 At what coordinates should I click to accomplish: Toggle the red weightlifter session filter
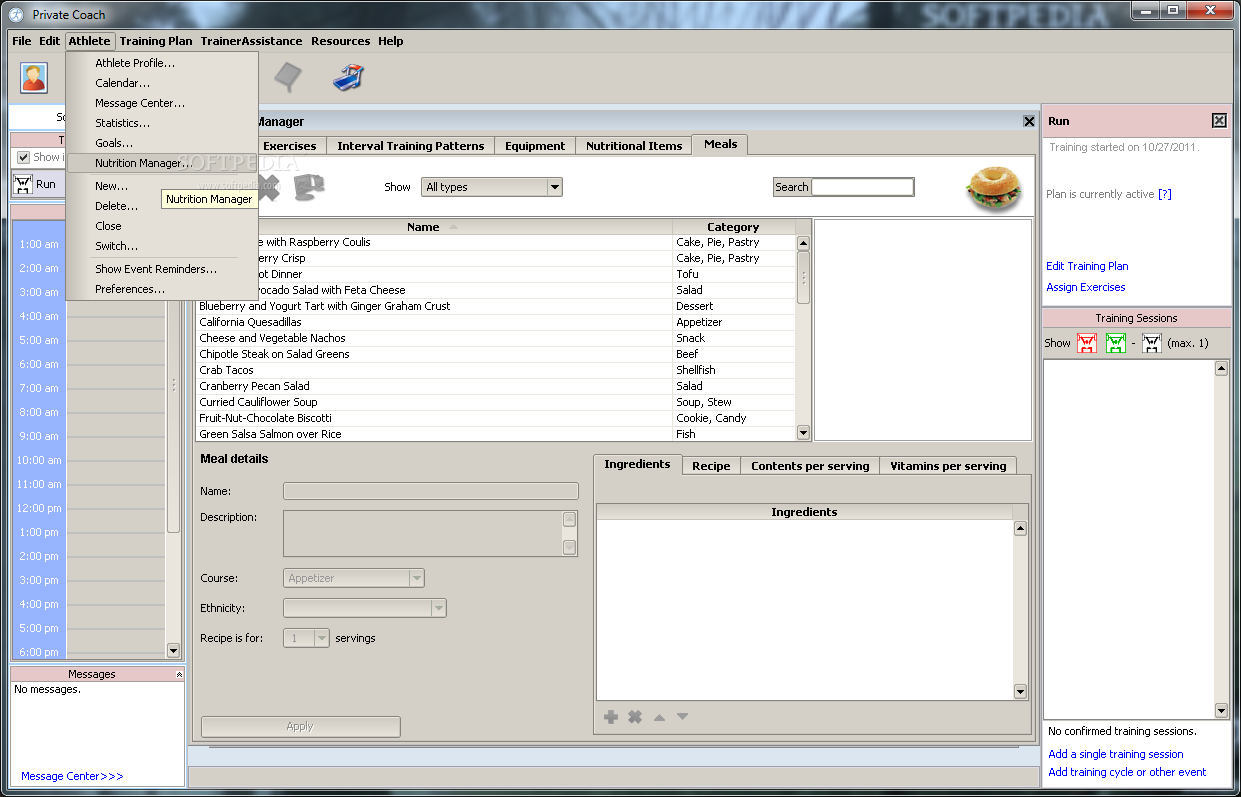click(x=1087, y=343)
